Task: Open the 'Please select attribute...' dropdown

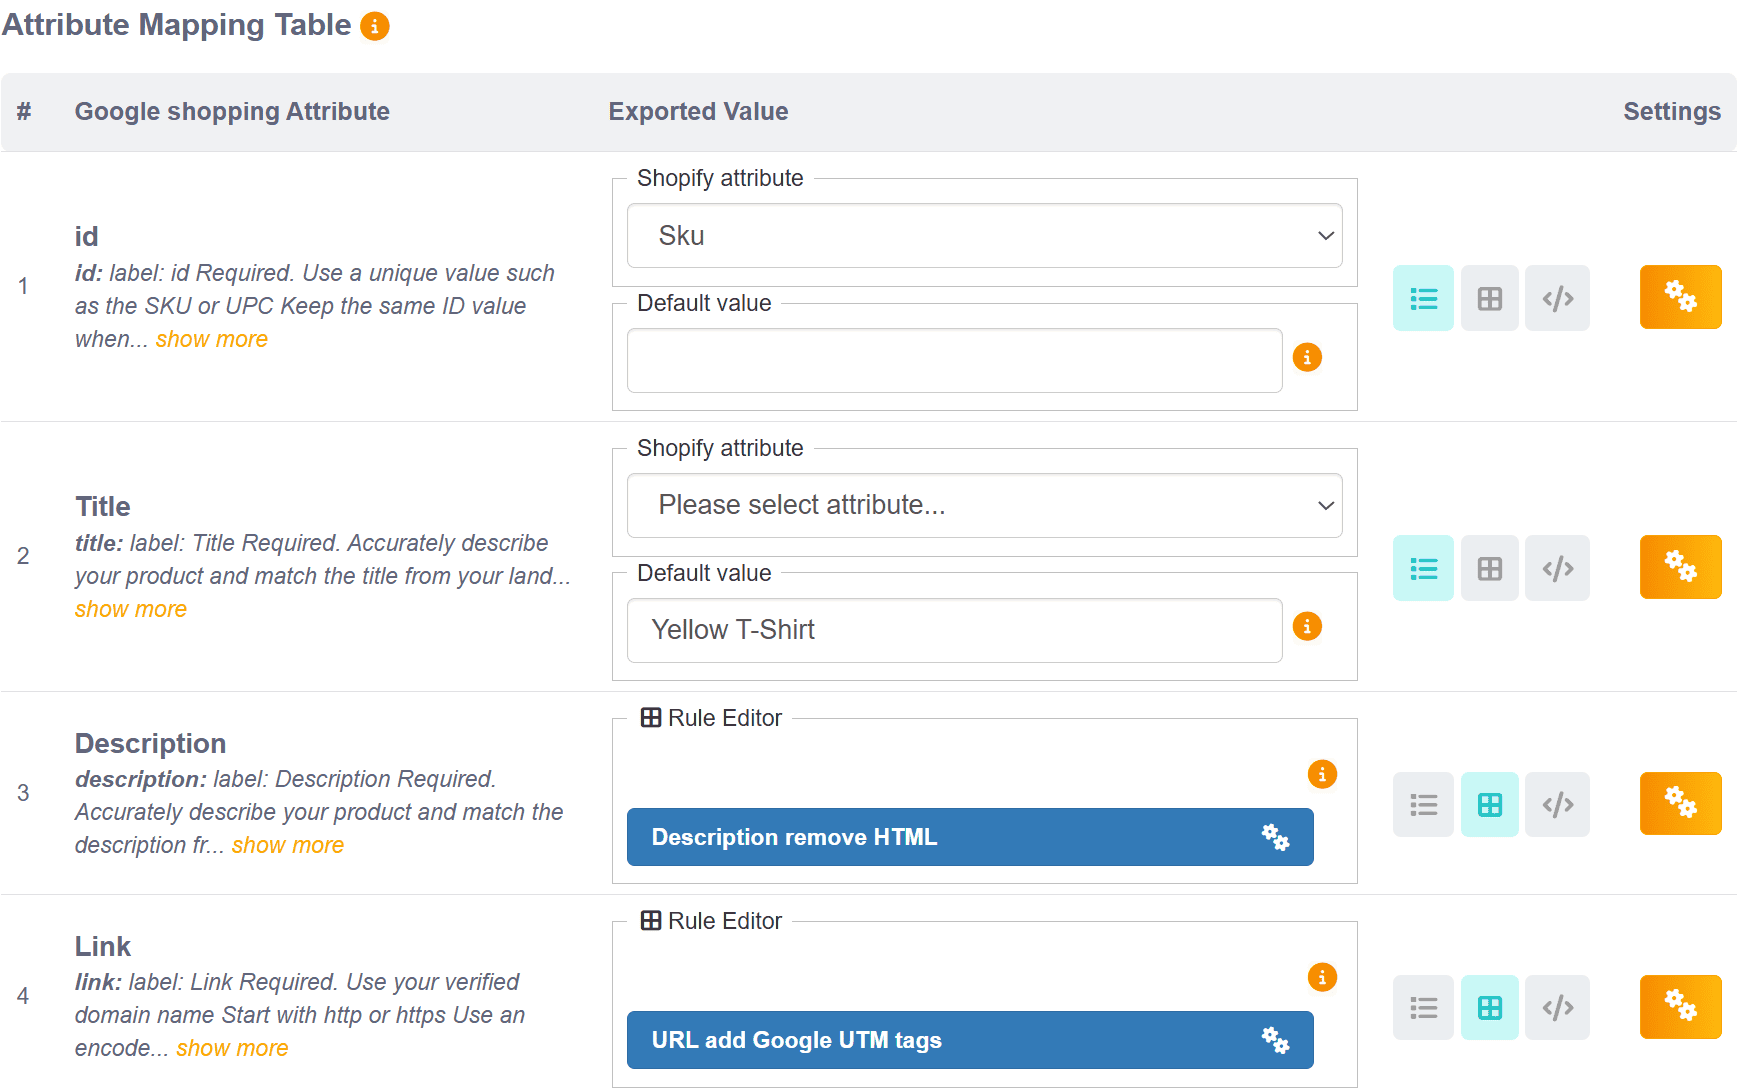Action: (x=984, y=506)
